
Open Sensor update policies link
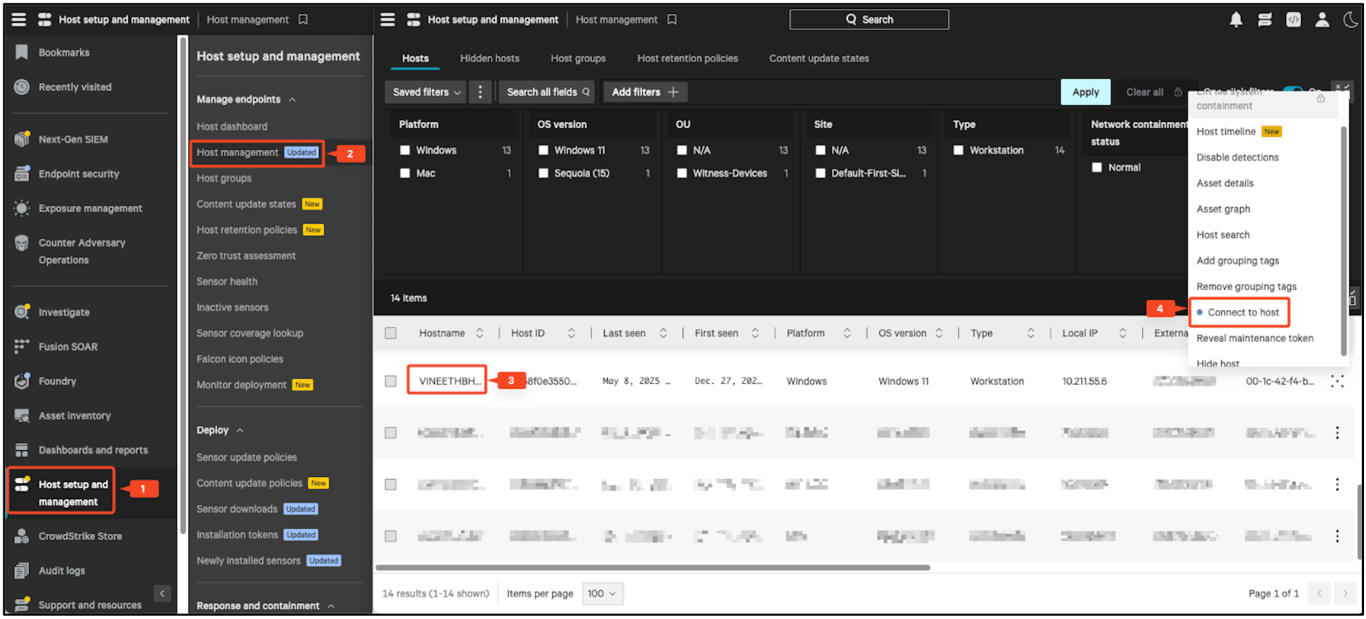tap(247, 457)
